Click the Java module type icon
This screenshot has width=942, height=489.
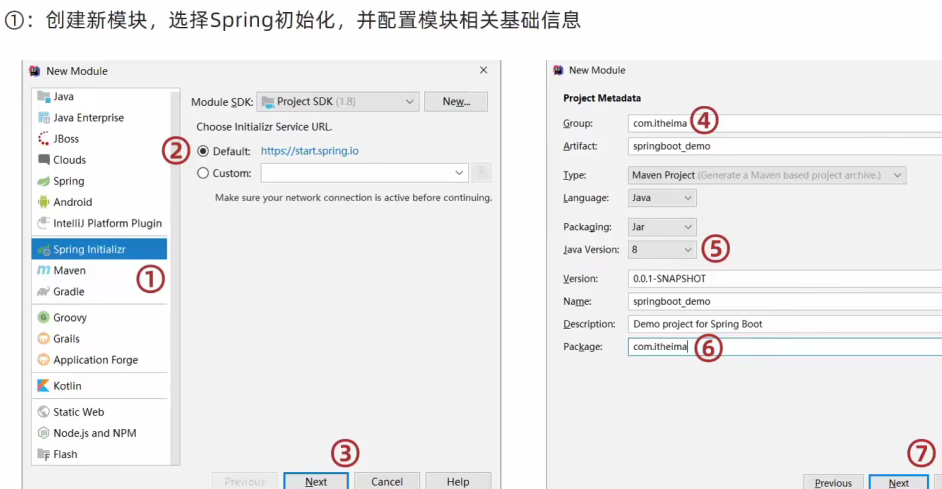tap(43, 97)
